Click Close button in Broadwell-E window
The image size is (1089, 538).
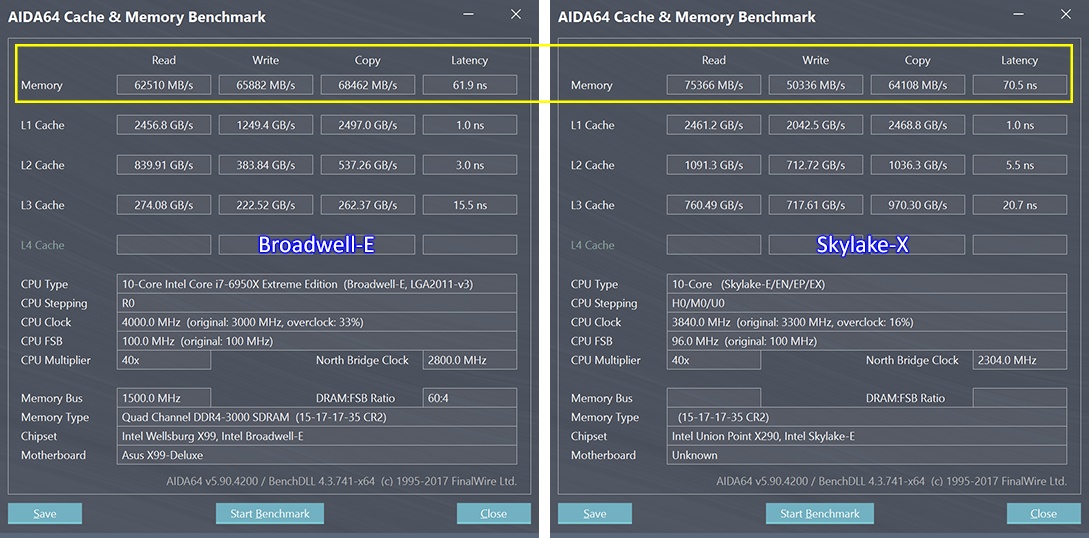click(493, 514)
